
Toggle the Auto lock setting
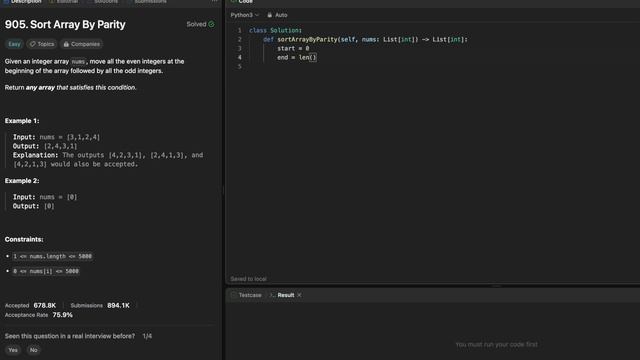(x=277, y=15)
